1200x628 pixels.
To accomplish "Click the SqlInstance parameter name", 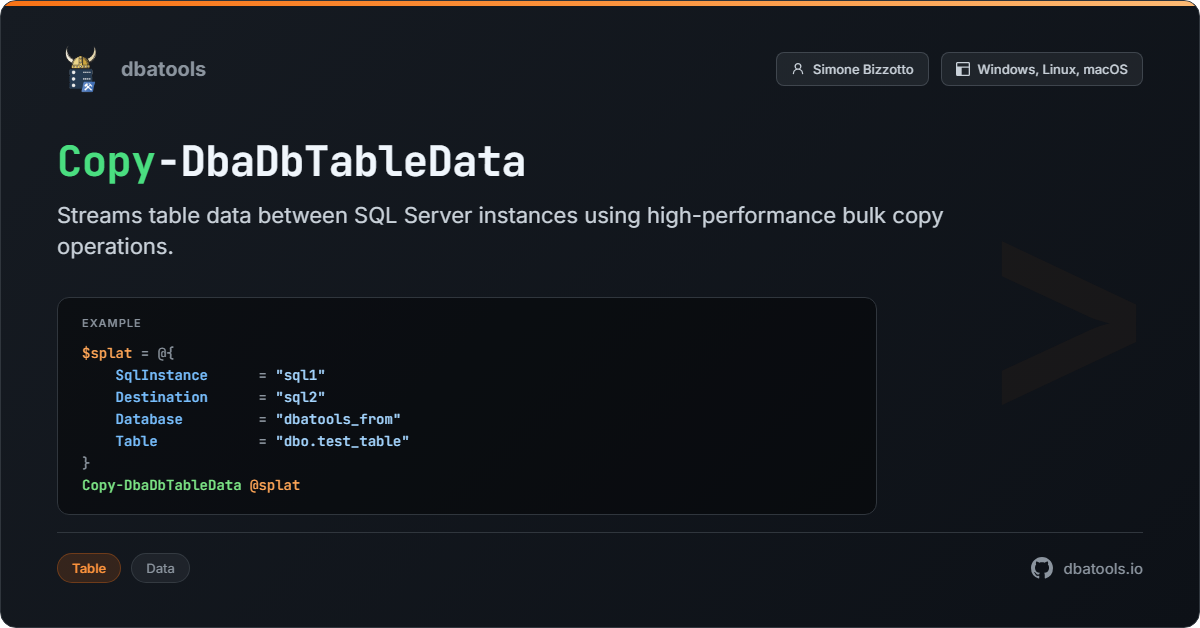I will coord(161,375).
